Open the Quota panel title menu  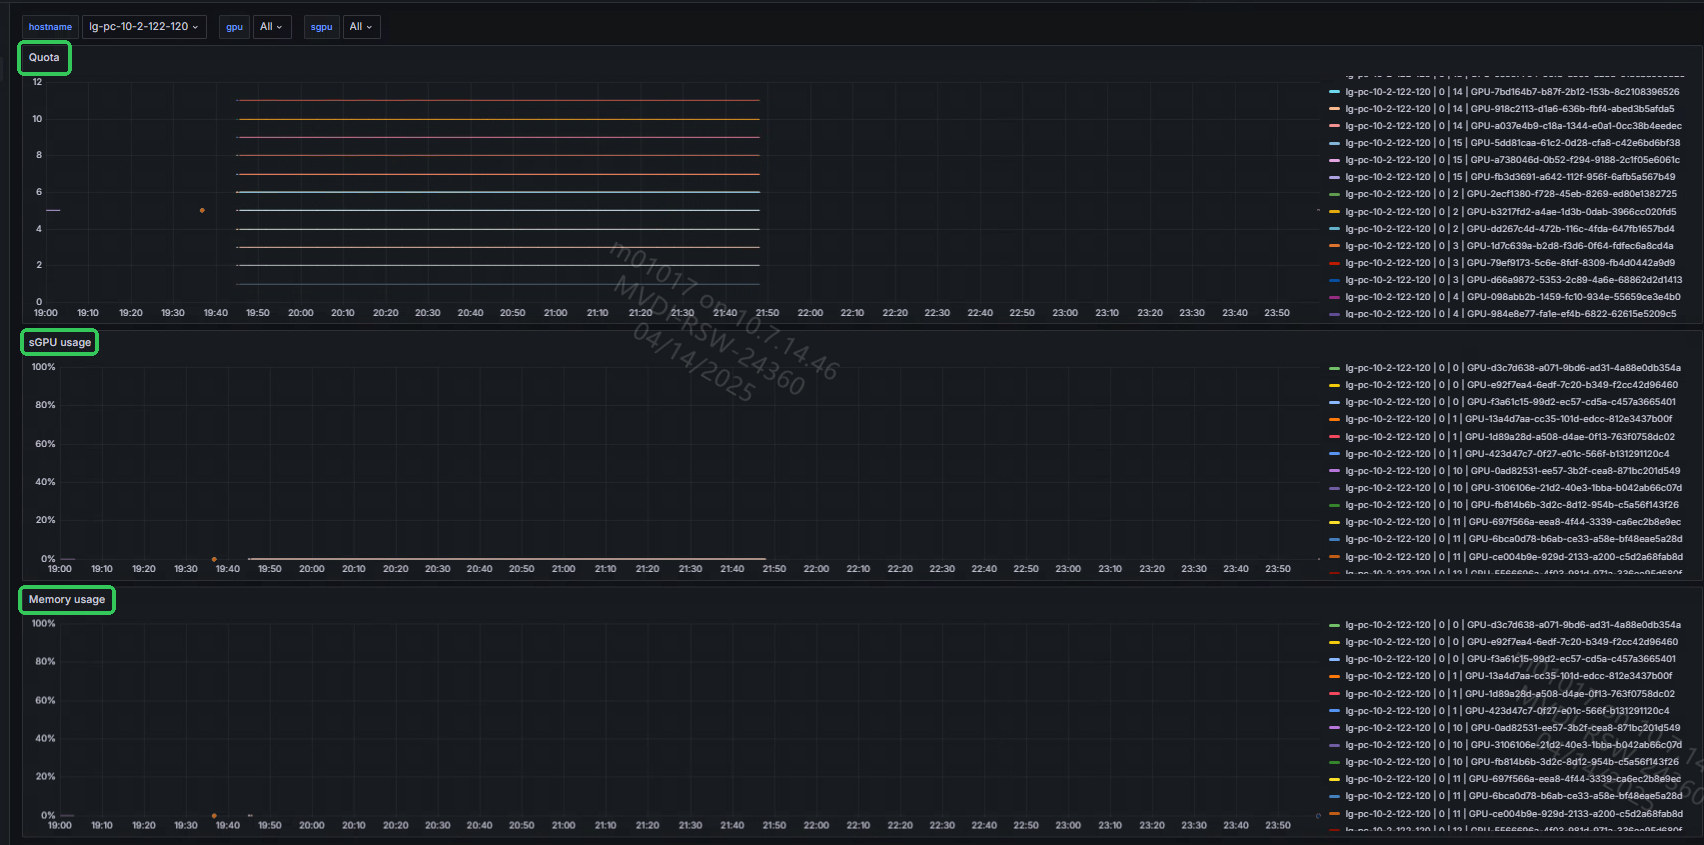click(44, 58)
